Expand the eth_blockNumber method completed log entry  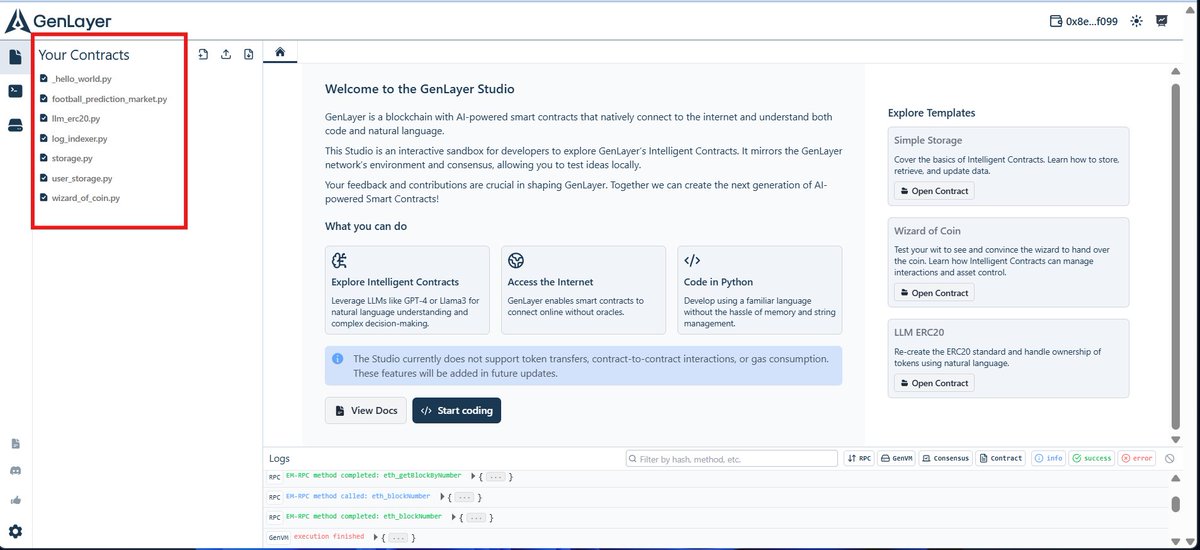coord(453,517)
